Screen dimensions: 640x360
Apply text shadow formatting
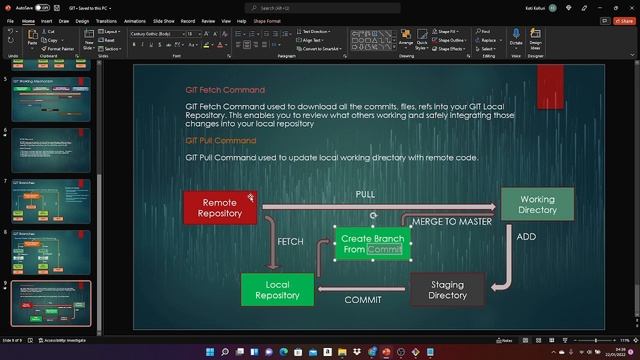[160, 45]
